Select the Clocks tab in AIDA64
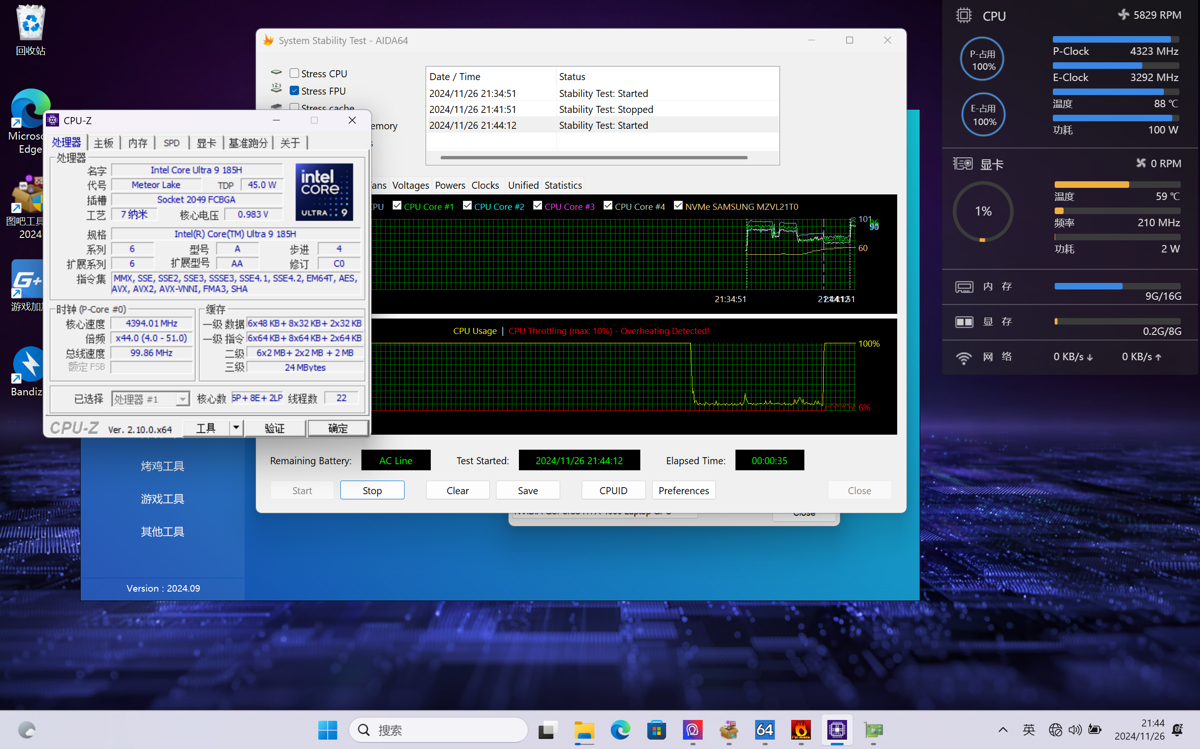Viewport: 1200px width, 749px height. pyautogui.click(x=485, y=185)
